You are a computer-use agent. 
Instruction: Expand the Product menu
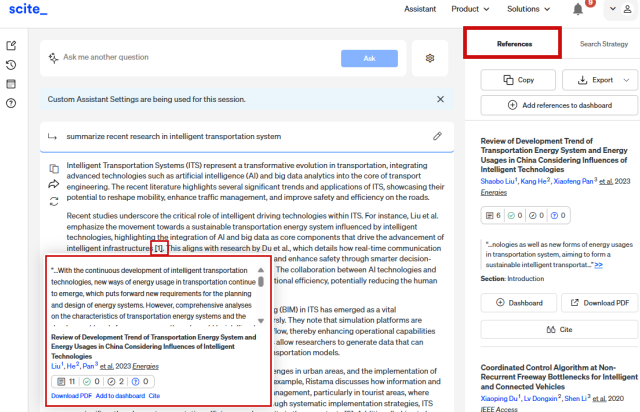(470, 9)
